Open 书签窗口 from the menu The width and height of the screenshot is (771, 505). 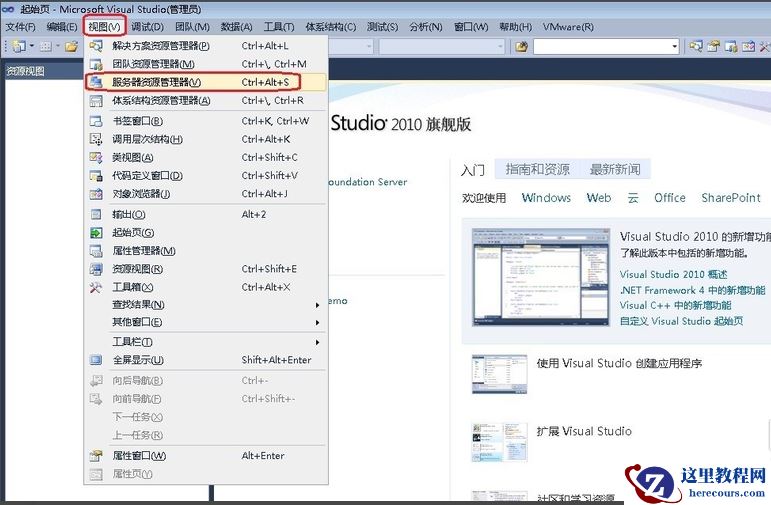pyautogui.click(x=206, y=121)
